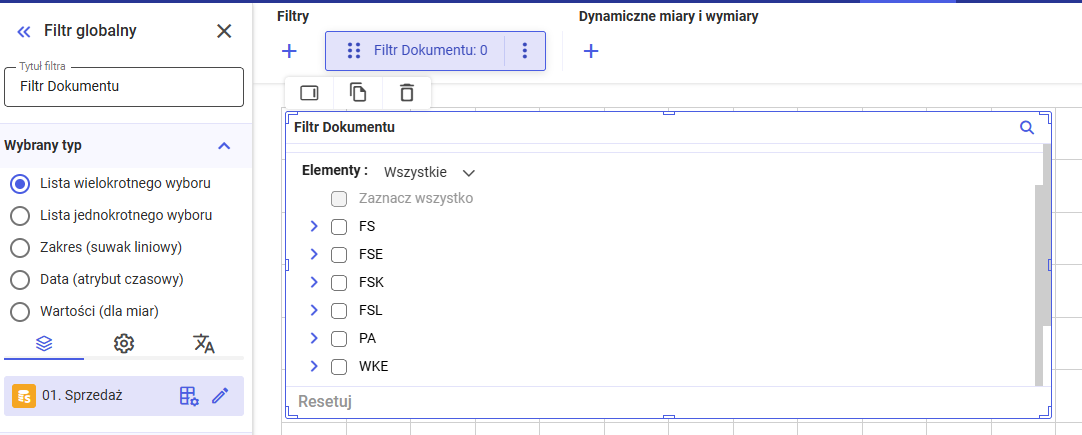Add a dynamic measure or dimension
The image size is (1082, 435).
[591, 51]
